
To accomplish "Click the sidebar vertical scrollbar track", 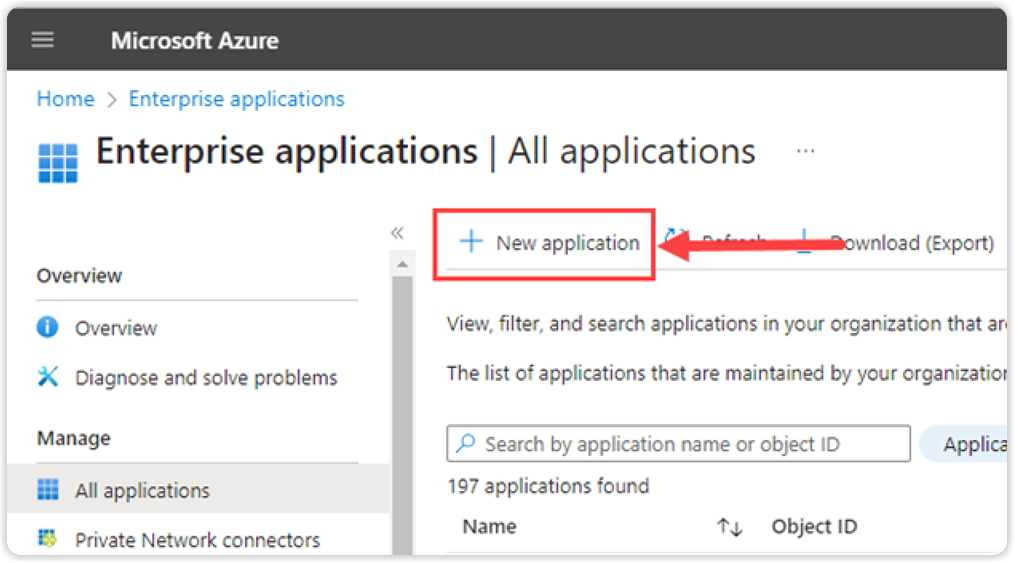I will tap(402, 414).
